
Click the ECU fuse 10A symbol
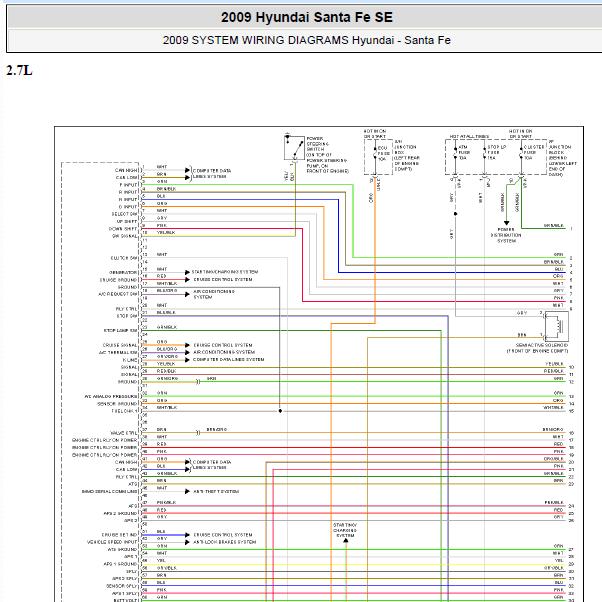click(375, 153)
